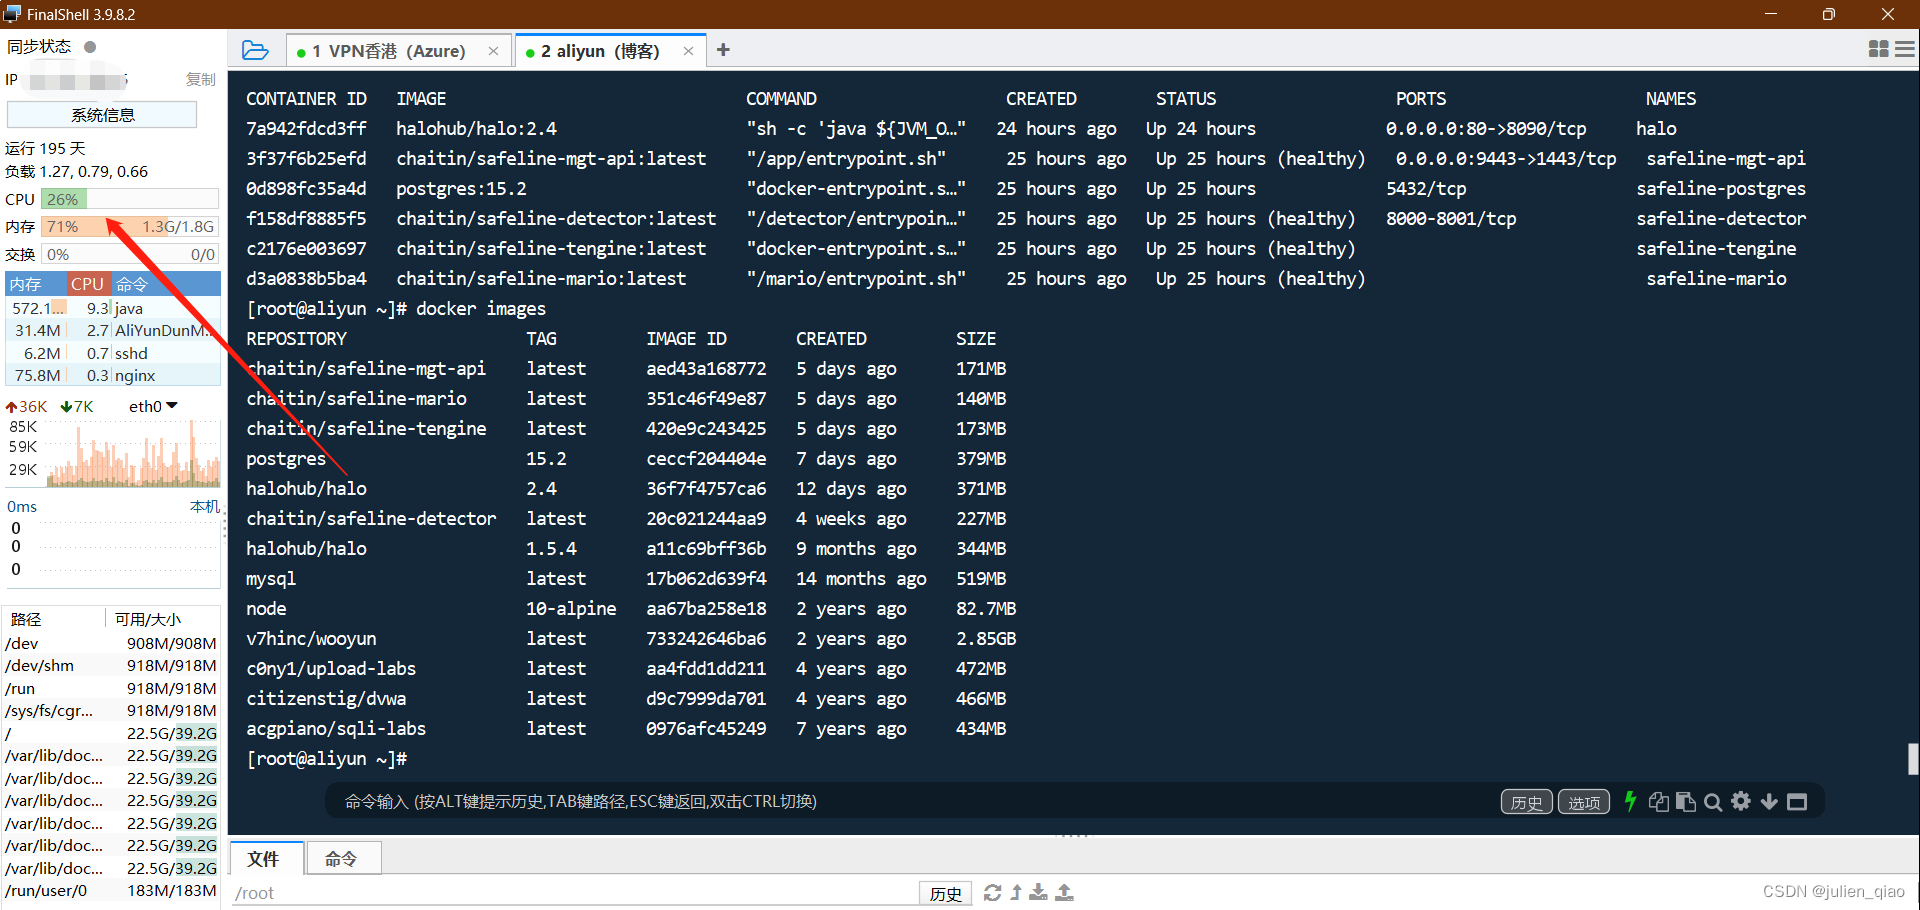Open terminal settings gear icon
Image resolution: width=1920 pixels, height=910 pixels.
click(x=1741, y=801)
